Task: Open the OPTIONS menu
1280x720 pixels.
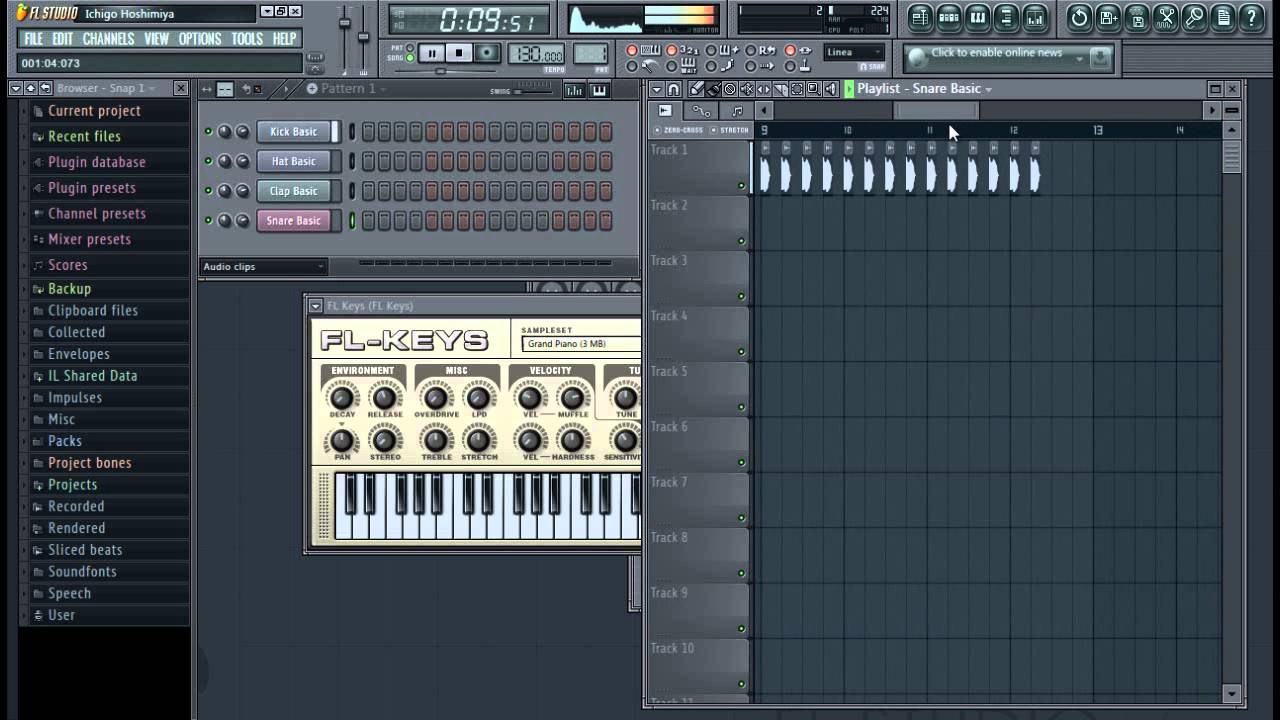Action: 200,39
